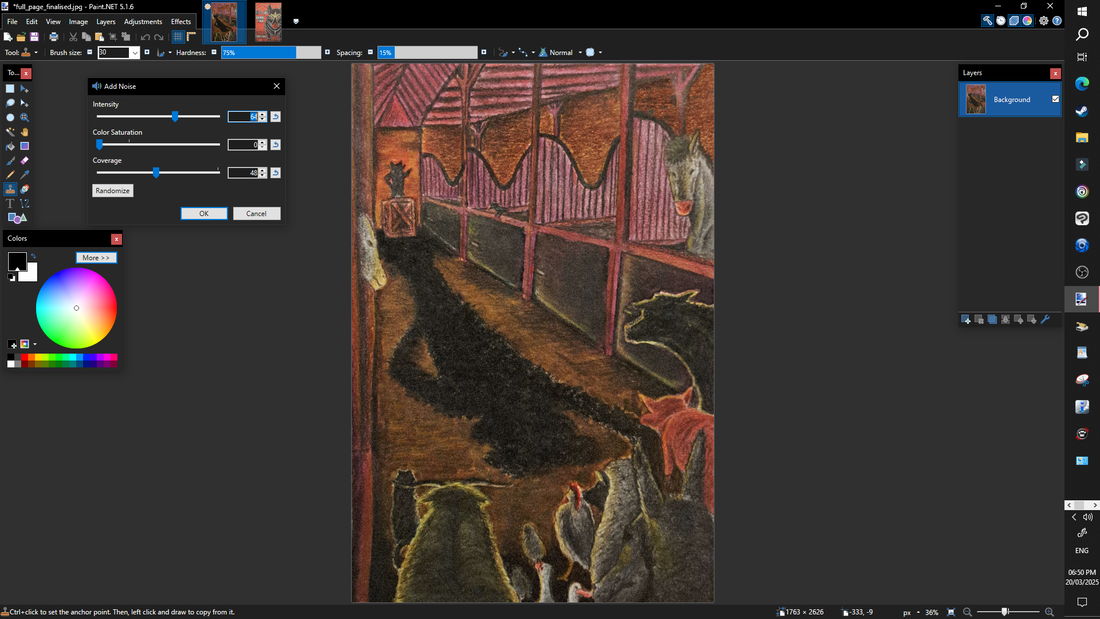The width and height of the screenshot is (1100, 619).
Task: Click the Color Saturation value field
Action: (243, 145)
